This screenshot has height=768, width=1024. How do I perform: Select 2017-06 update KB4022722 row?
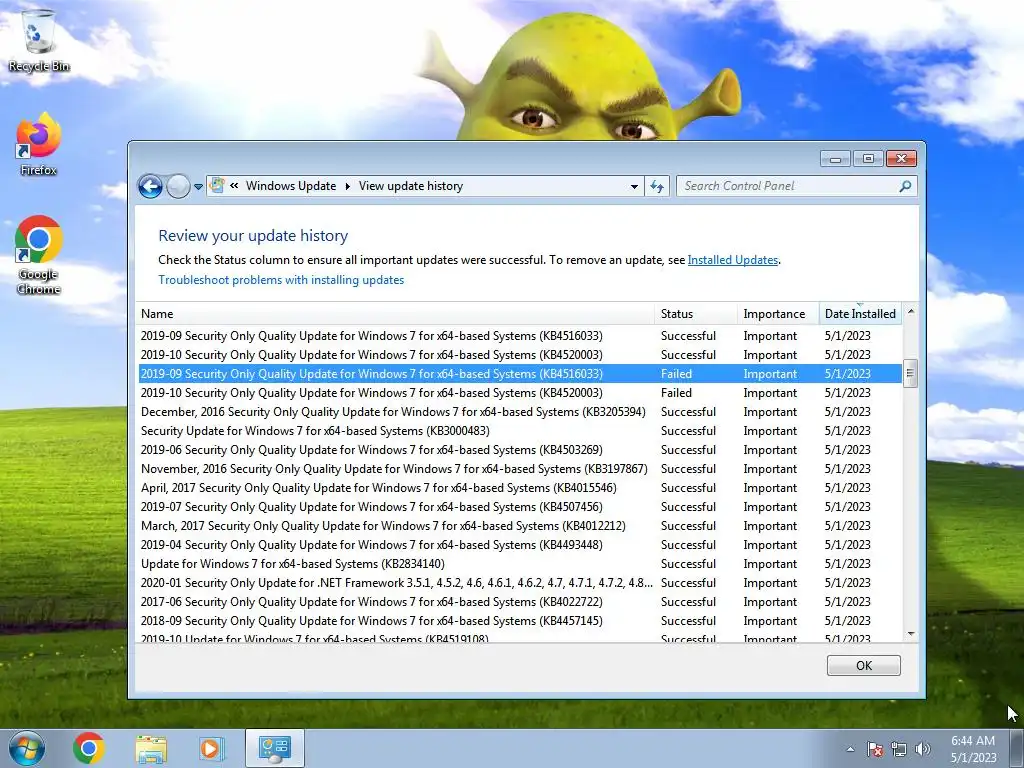[519, 601]
